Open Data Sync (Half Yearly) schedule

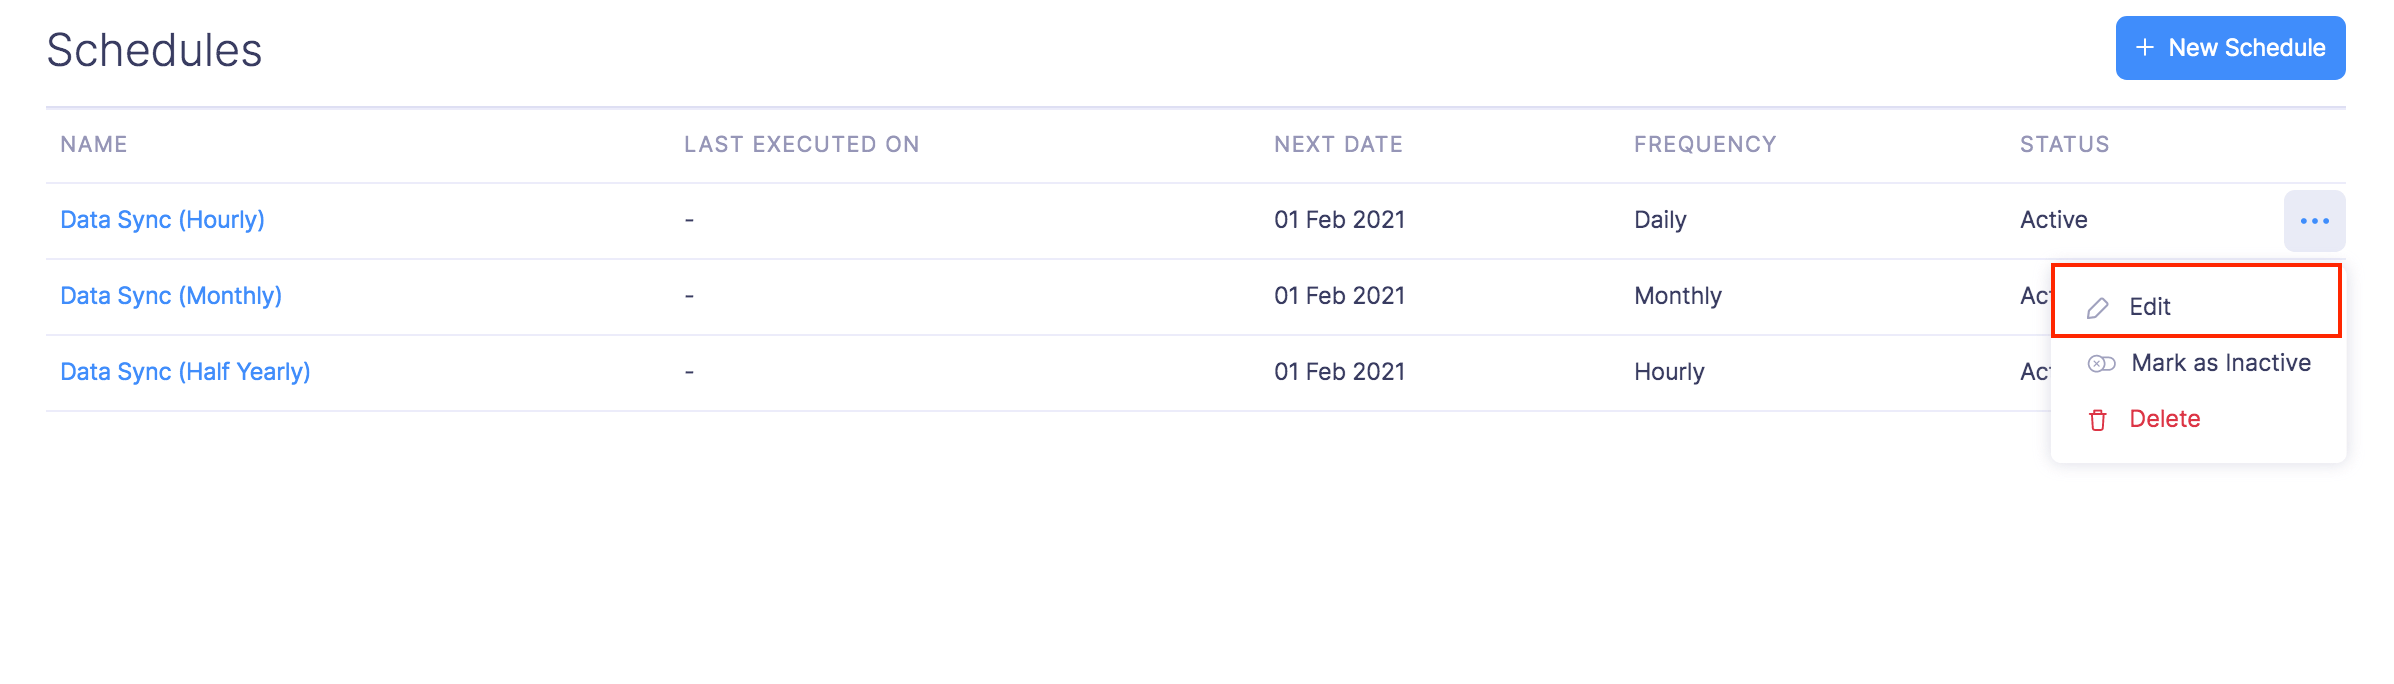(x=186, y=371)
